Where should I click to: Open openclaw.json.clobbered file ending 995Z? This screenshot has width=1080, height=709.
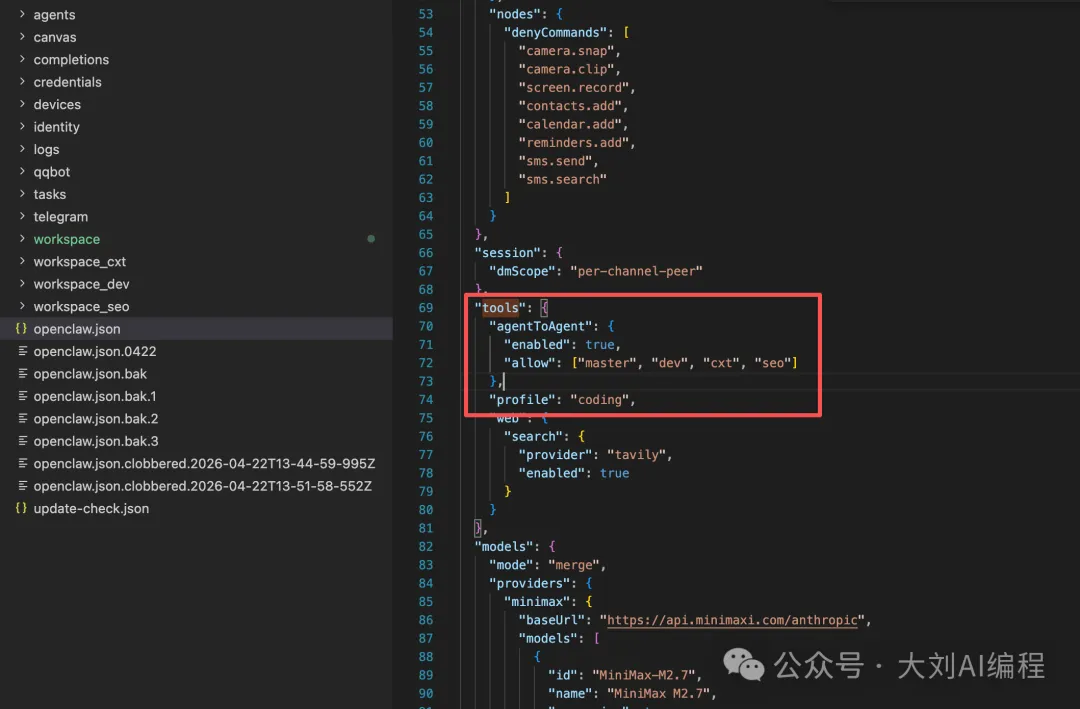(x=203, y=464)
